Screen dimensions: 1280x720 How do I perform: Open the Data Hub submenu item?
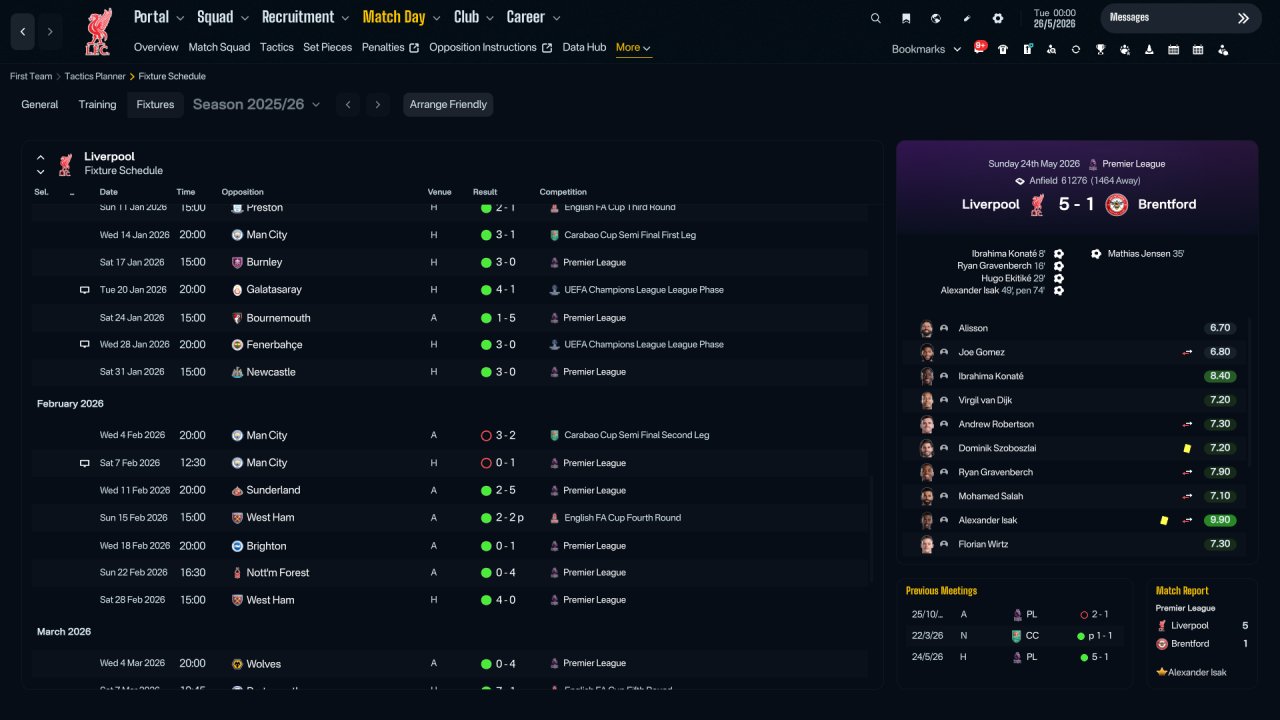pos(584,47)
